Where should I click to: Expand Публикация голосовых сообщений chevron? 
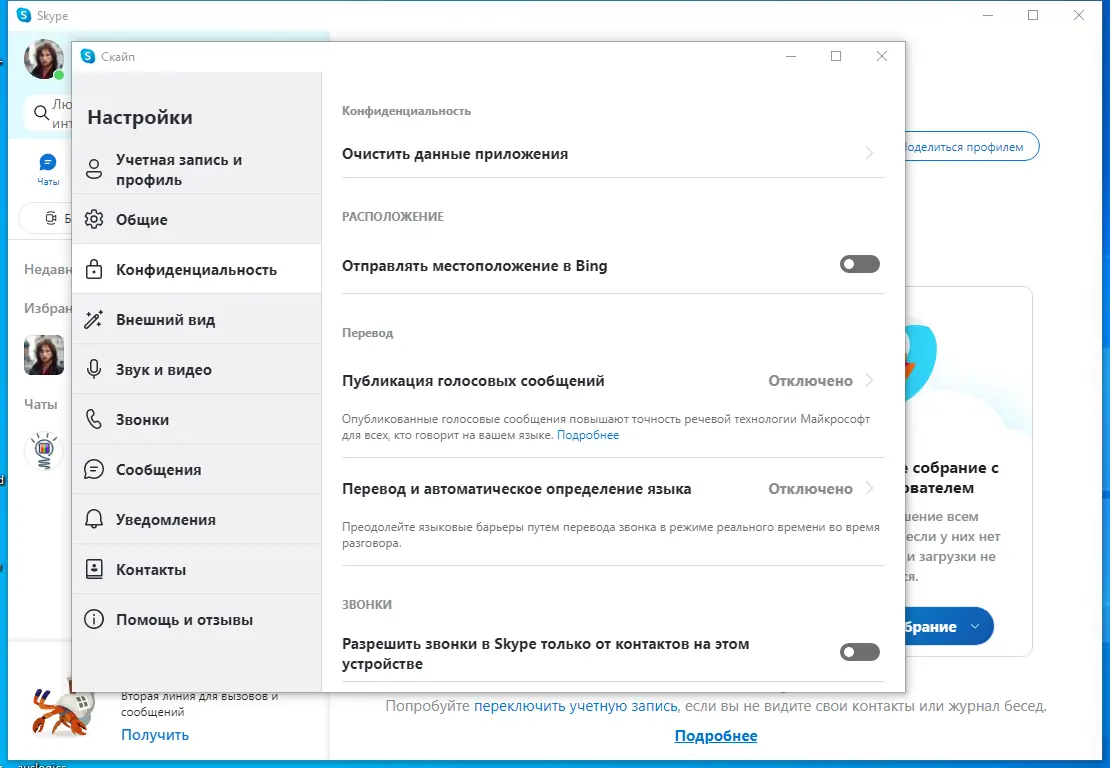click(x=869, y=381)
